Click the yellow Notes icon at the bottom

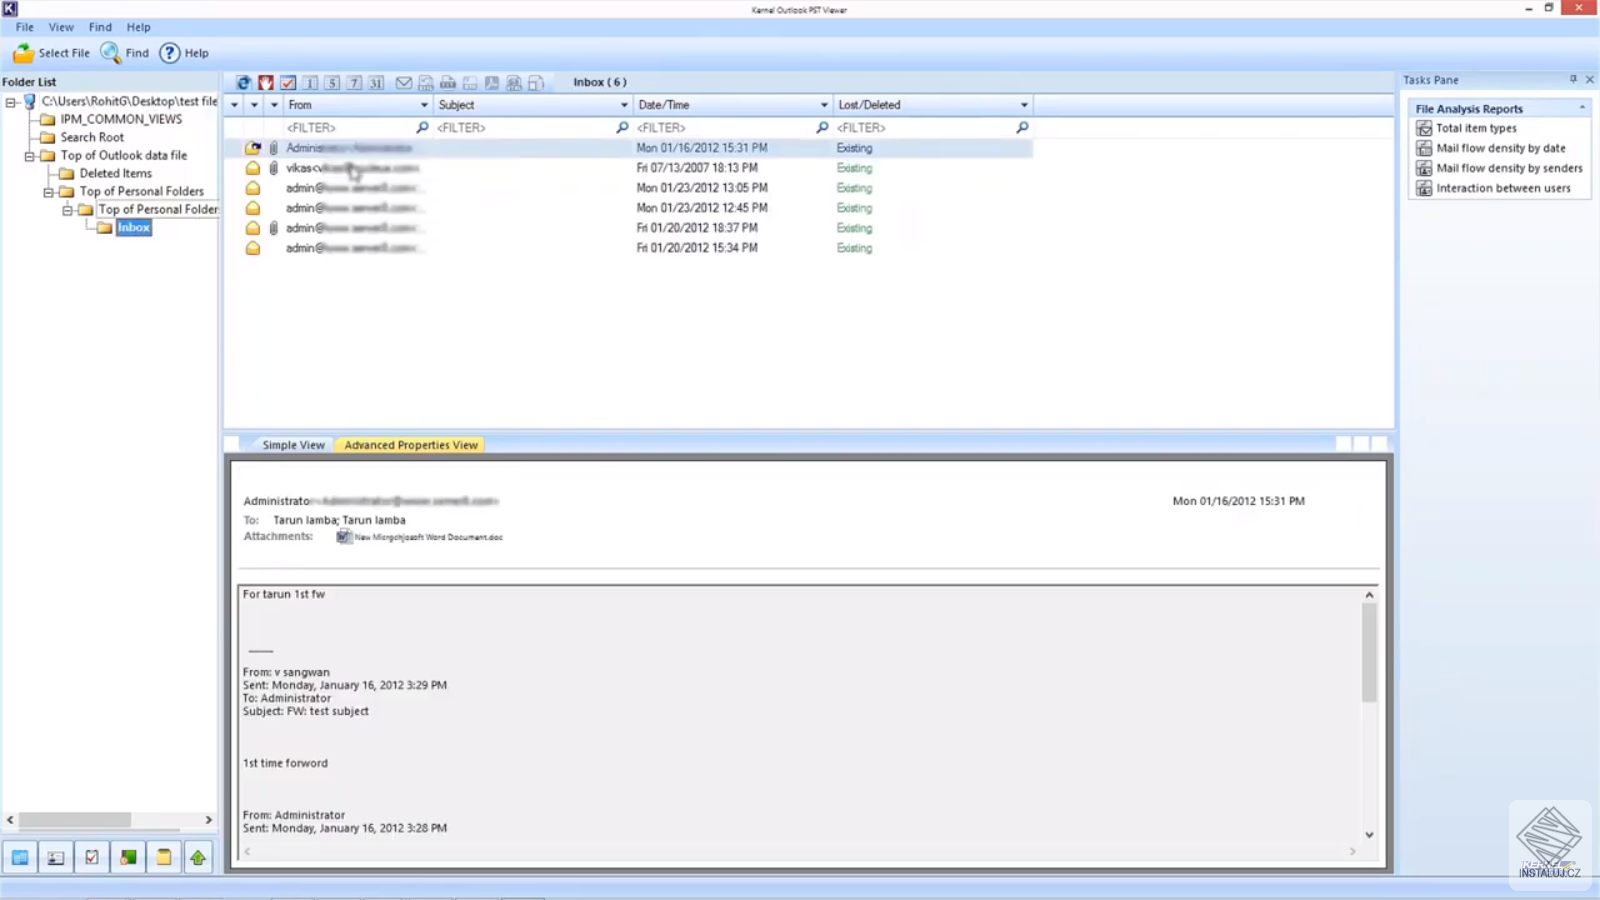point(163,857)
